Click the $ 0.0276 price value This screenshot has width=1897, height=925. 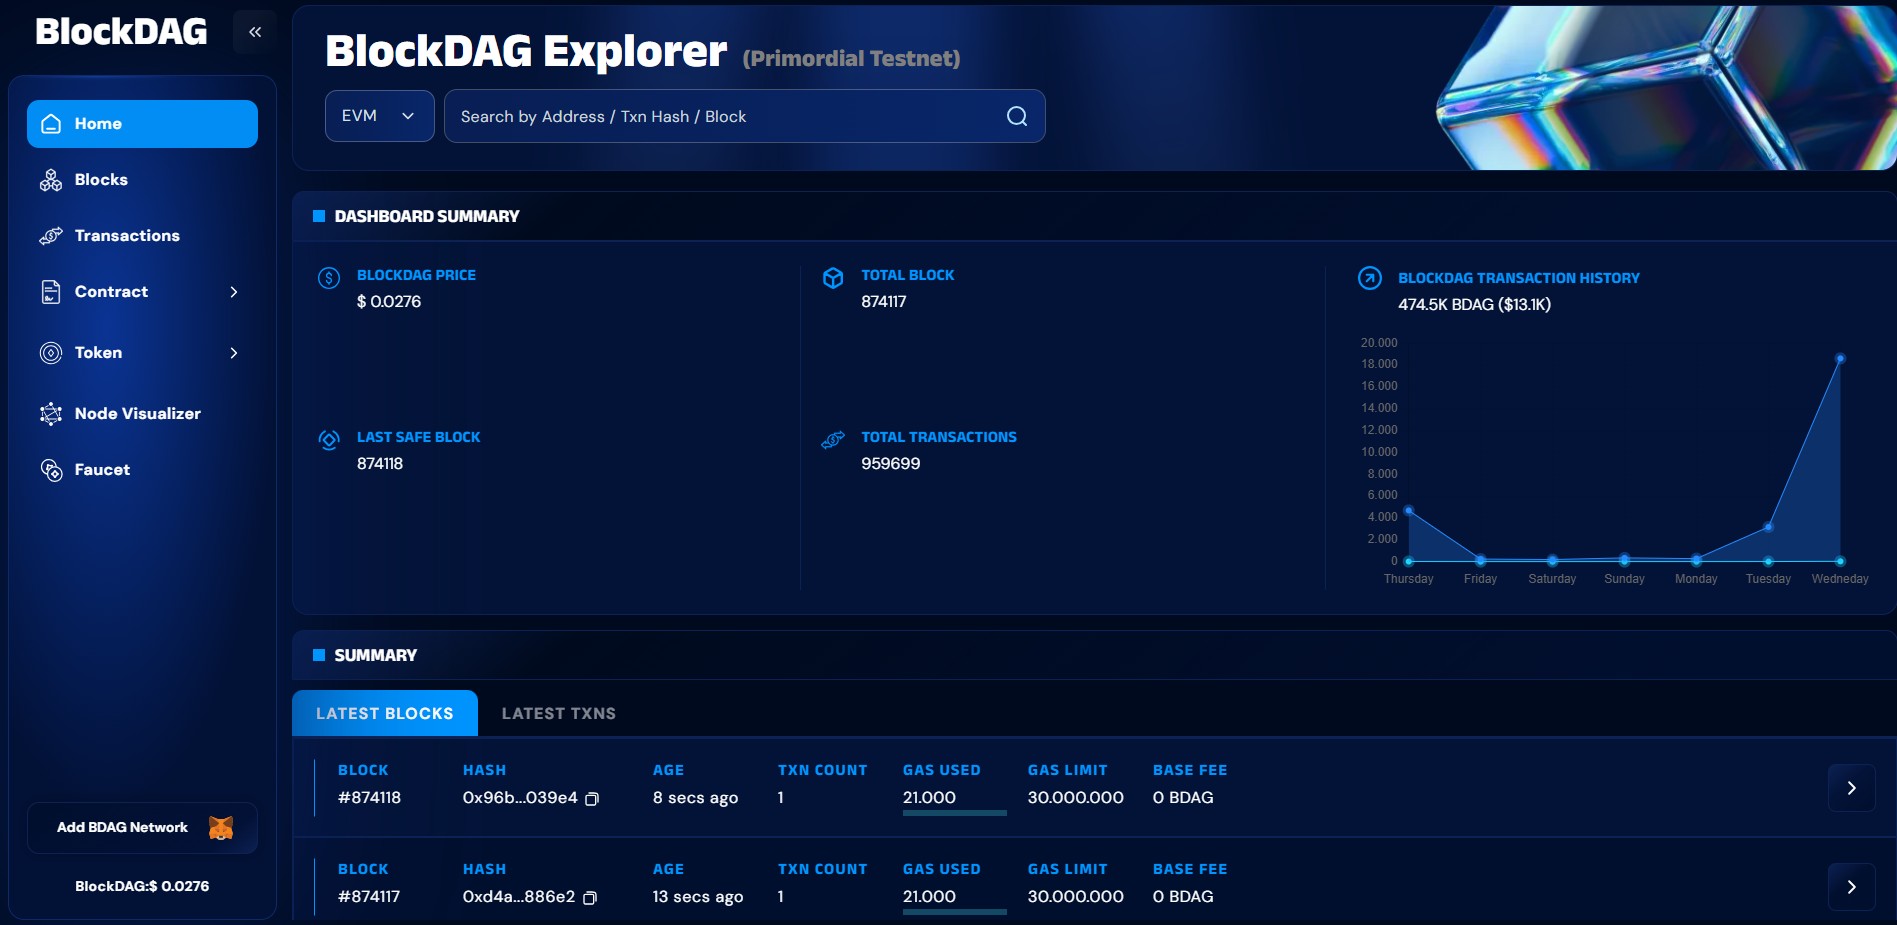pos(389,302)
